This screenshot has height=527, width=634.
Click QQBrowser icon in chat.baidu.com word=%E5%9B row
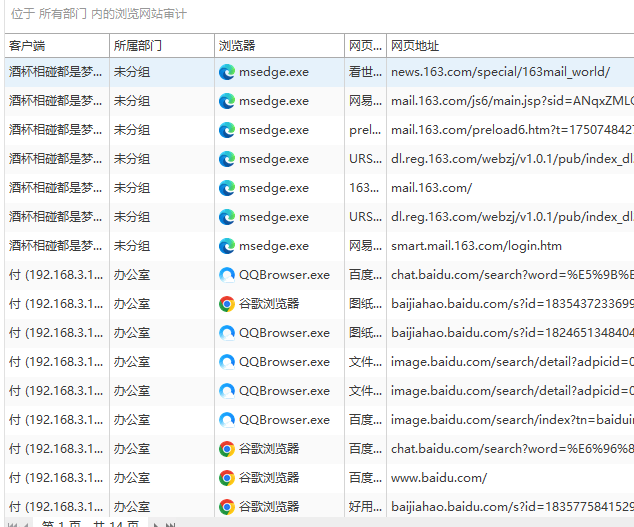[226, 275]
